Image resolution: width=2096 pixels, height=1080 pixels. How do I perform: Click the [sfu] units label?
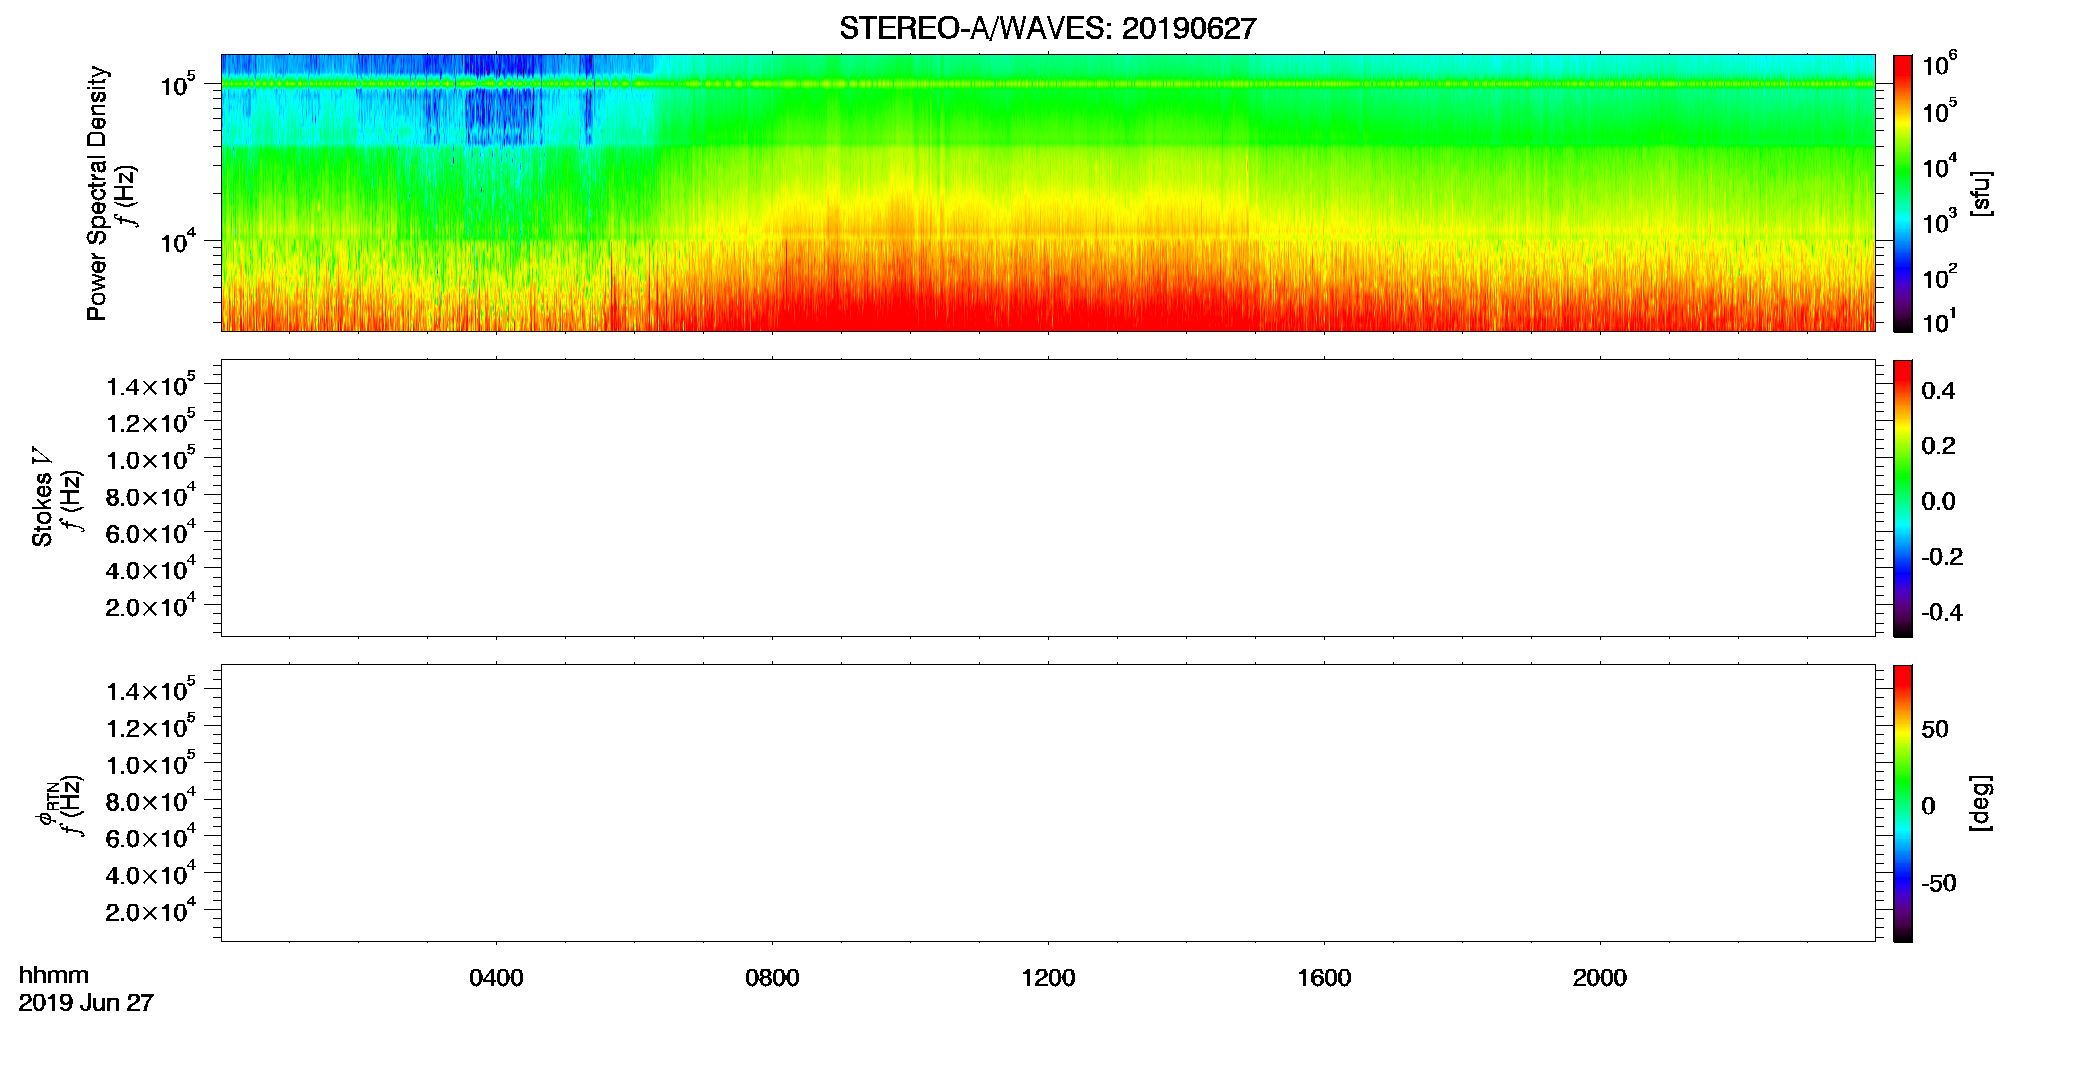tap(1981, 194)
